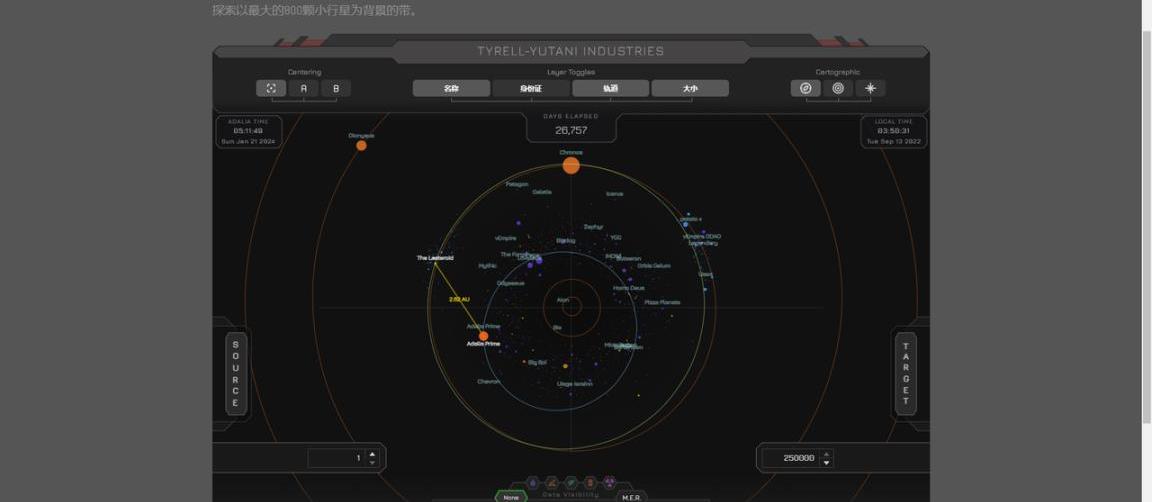Click the Big Boi asteroid label
Viewport: 1152px width, 502px height.
[537, 362]
